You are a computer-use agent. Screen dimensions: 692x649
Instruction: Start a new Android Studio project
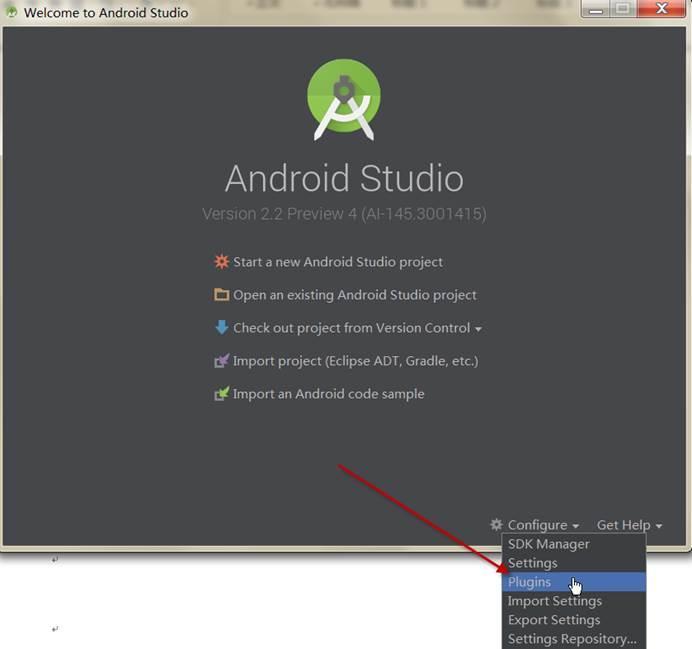pyautogui.click(x=338, y=262)
